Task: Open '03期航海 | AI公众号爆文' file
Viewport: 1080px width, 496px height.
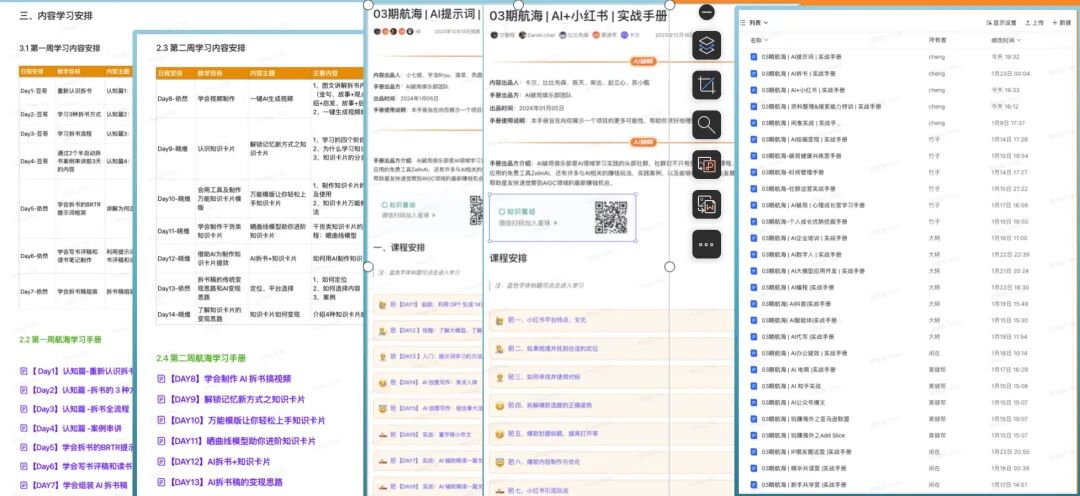Action: coord(793,402)
